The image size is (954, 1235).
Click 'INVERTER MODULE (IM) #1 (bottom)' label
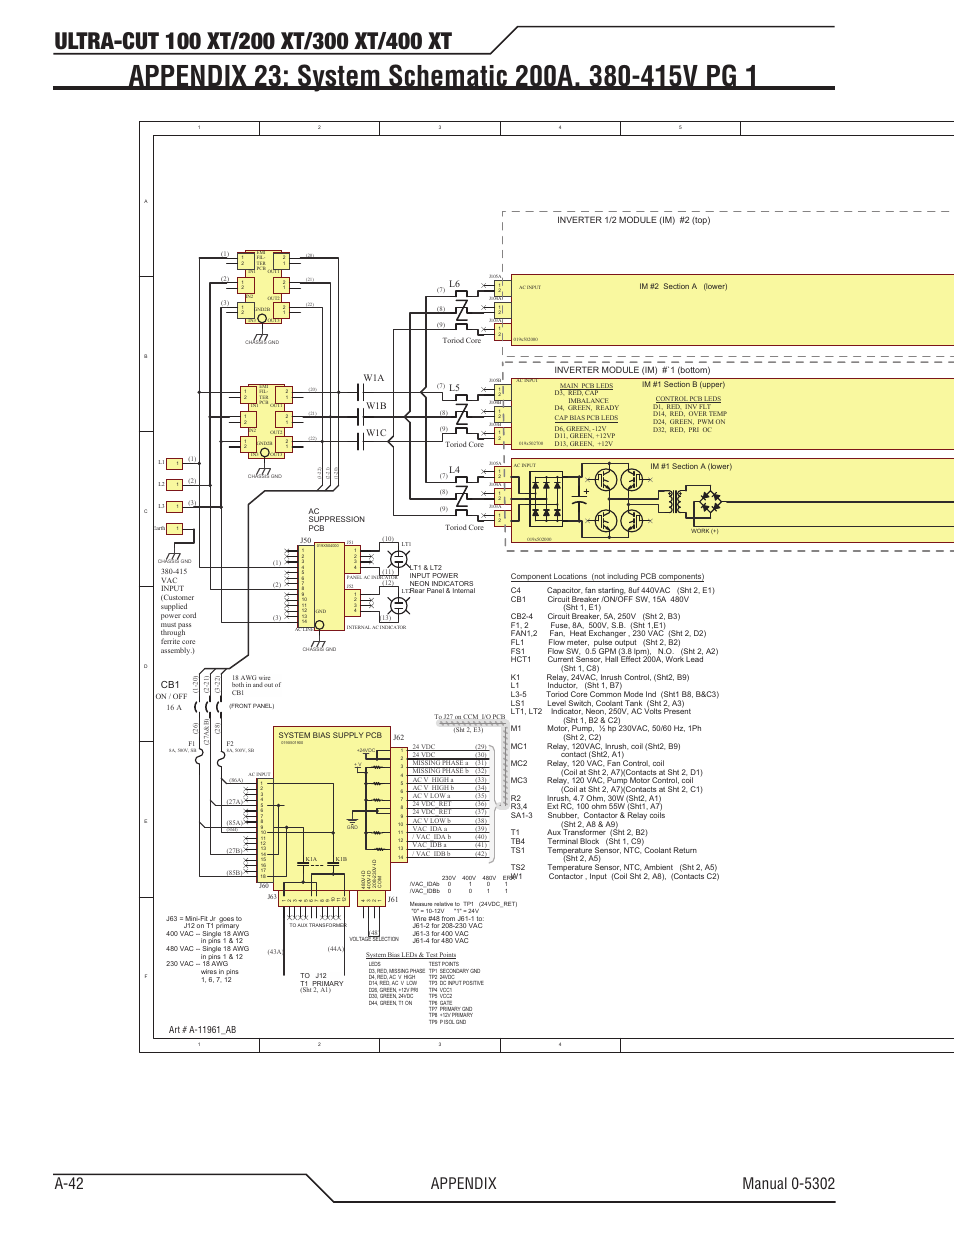coord(632,370)
